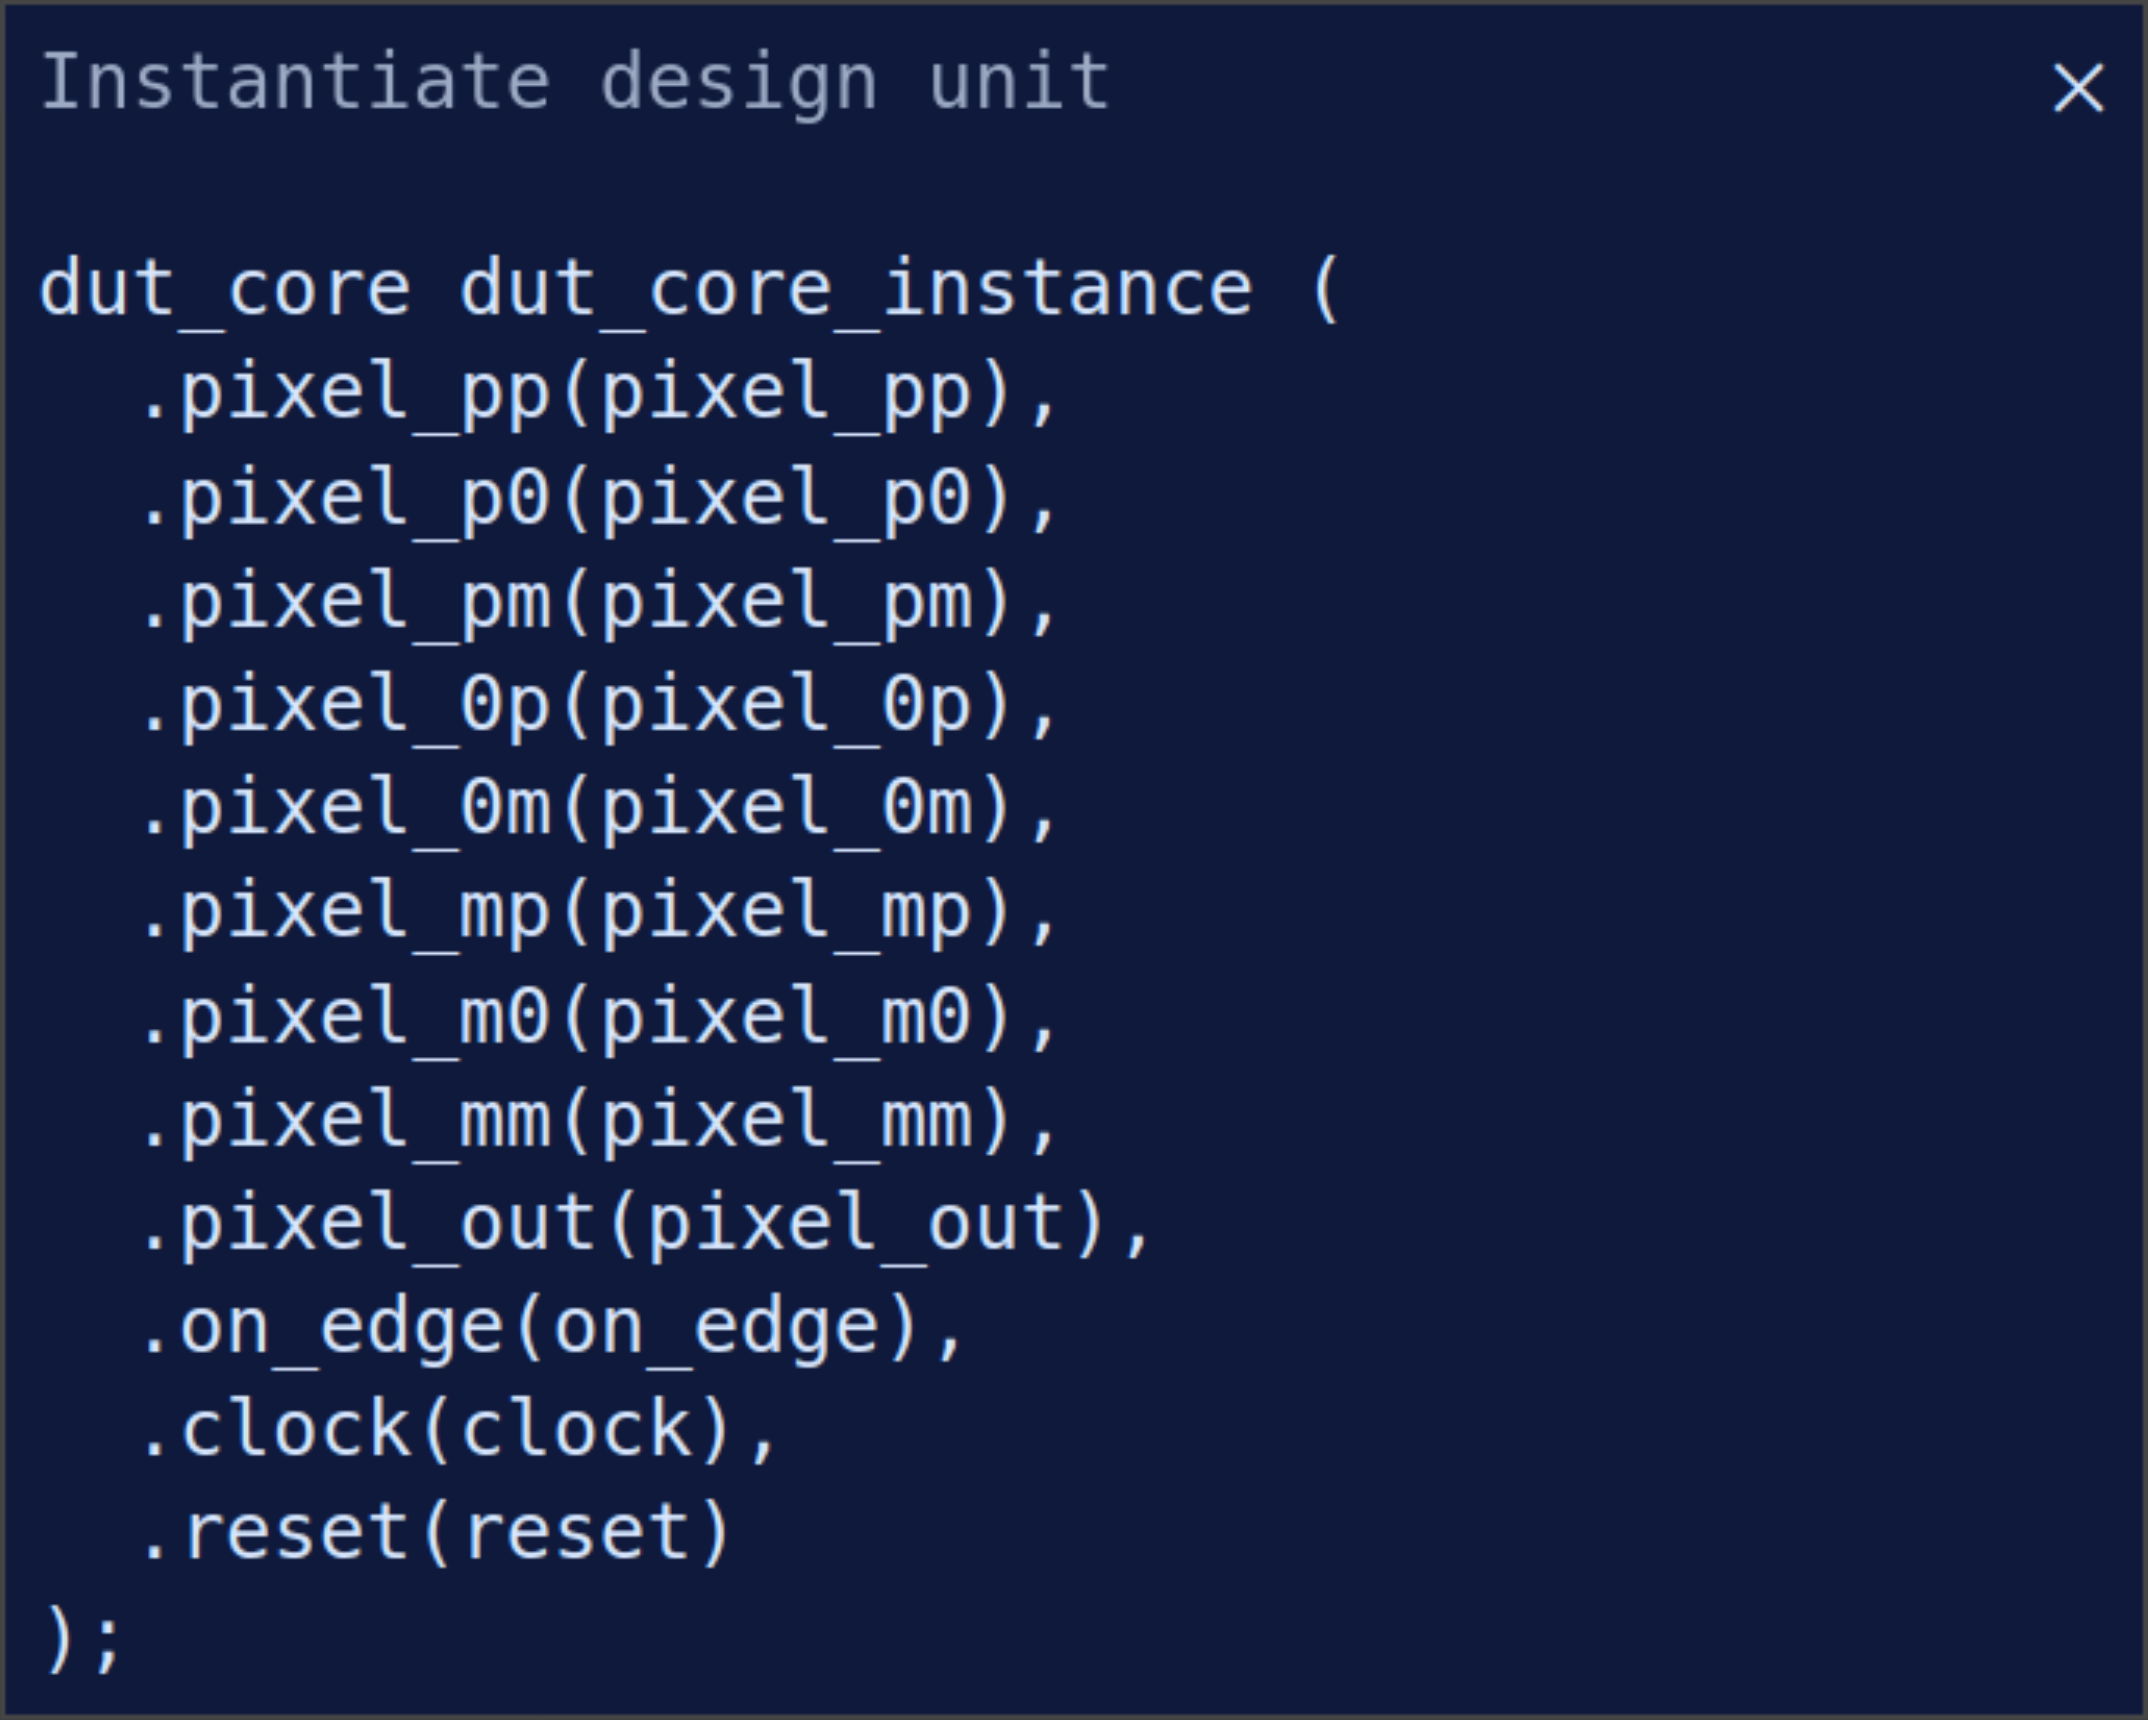Select the .pixel_mm(pixel_mm) port line
2148x1720 pixels.
[598, 1122]
